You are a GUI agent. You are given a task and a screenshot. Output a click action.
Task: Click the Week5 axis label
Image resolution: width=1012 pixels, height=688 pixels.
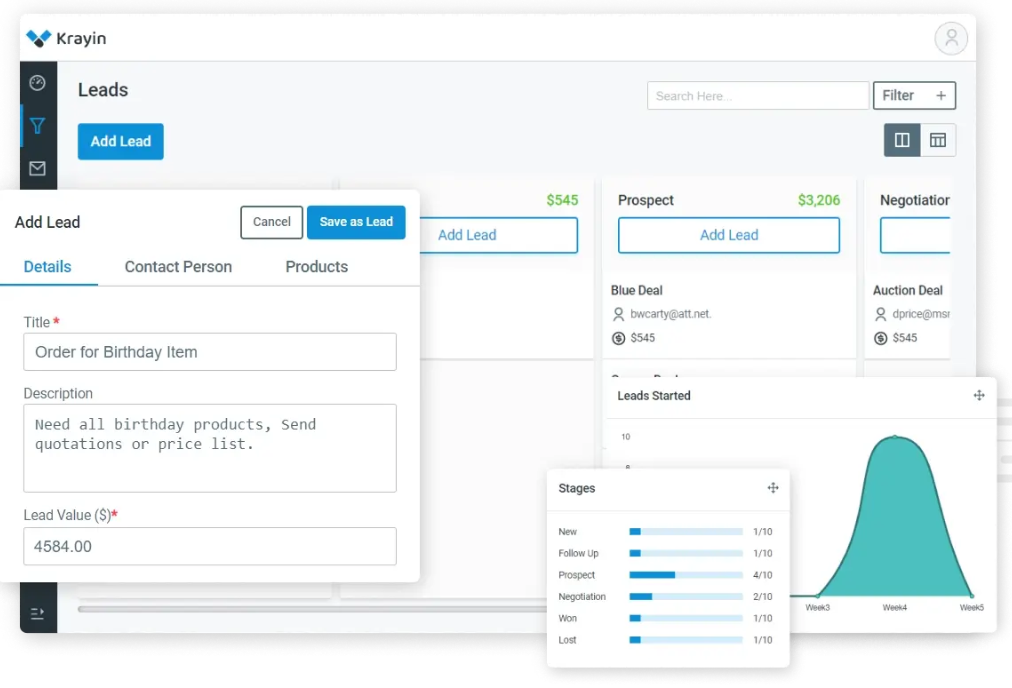(971, 607)
